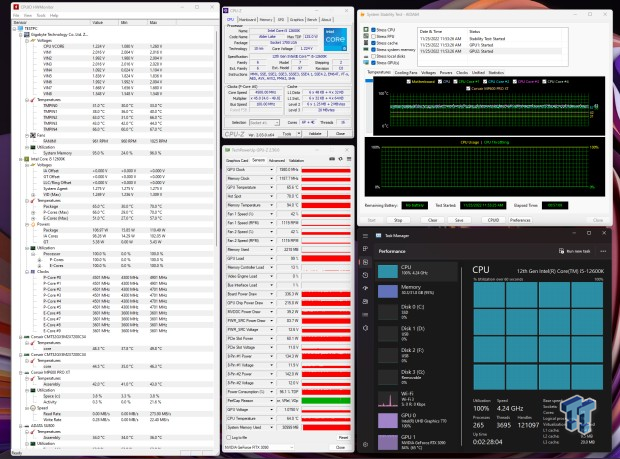Click CPU-Z title bar app icon
This screenshot has width=620, height=459.
(x=226, y=10)
